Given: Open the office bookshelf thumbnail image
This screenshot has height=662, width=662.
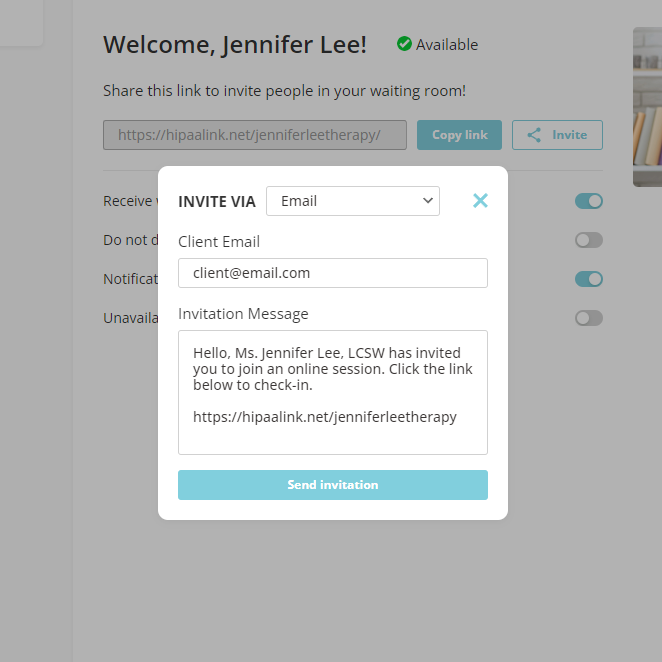Looking at the screenshot, I should pos(647,107).
